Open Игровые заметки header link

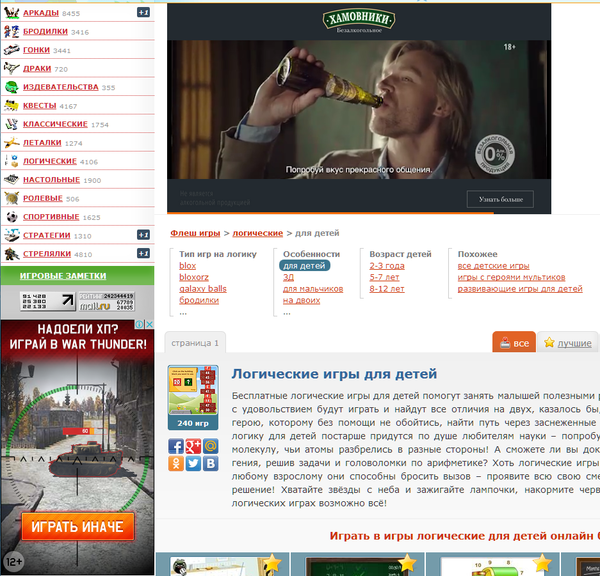coord(63,276)
